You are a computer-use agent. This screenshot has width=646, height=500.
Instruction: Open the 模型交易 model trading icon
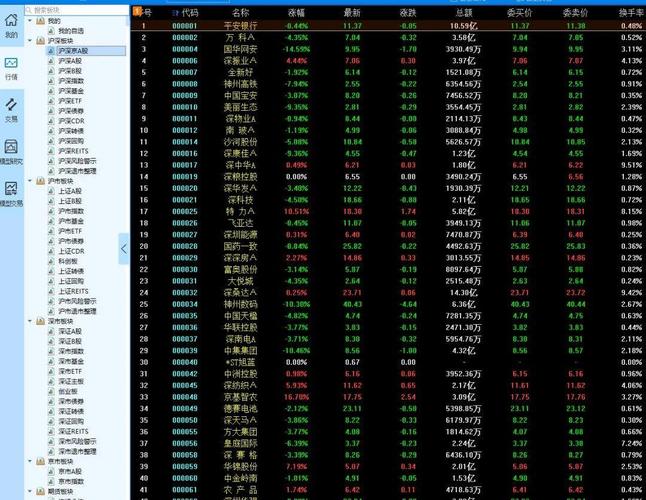coord(11,189)
